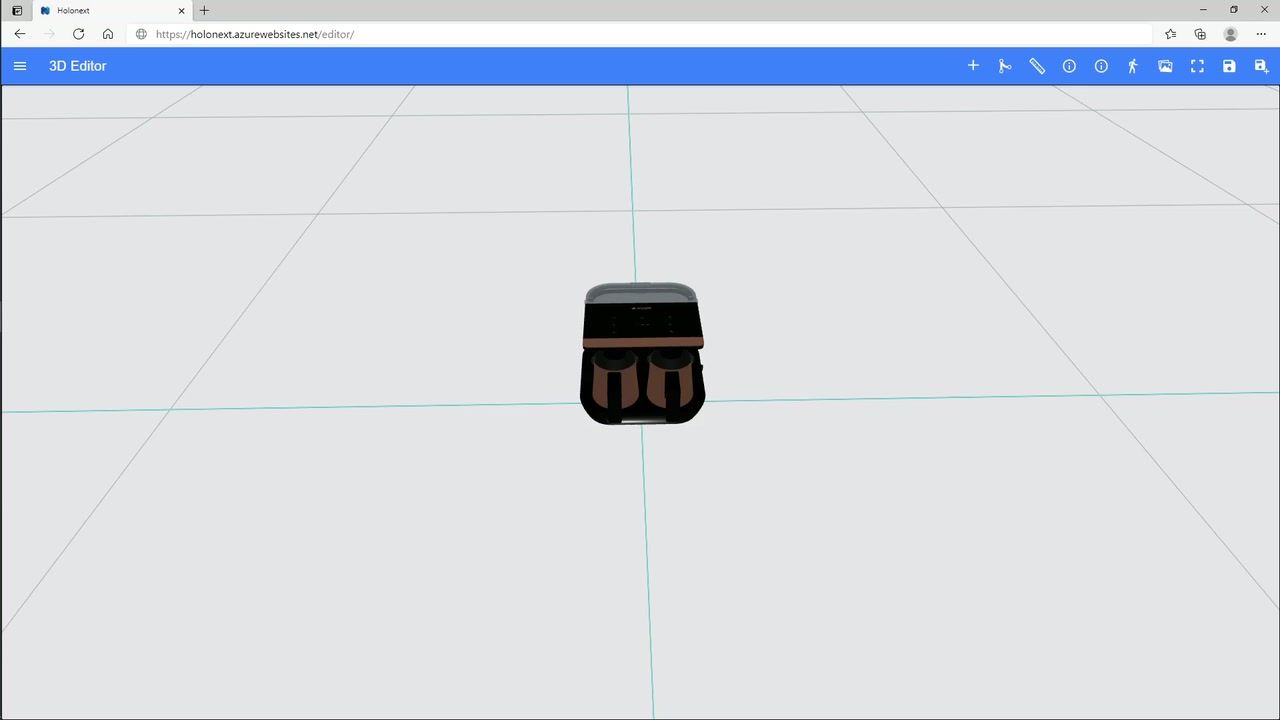Toggle fullscreen view in editor toolbar
The image size is (1280, 720).
click(x=1197, y=66)
